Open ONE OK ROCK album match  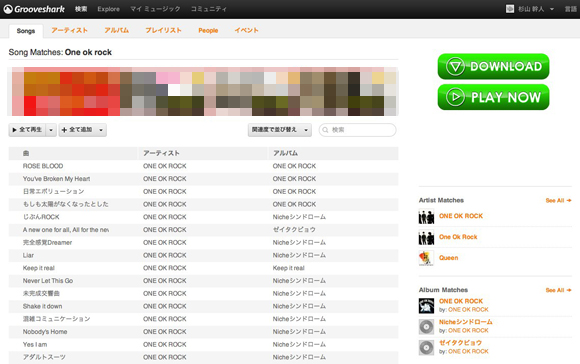pos(461,301)
